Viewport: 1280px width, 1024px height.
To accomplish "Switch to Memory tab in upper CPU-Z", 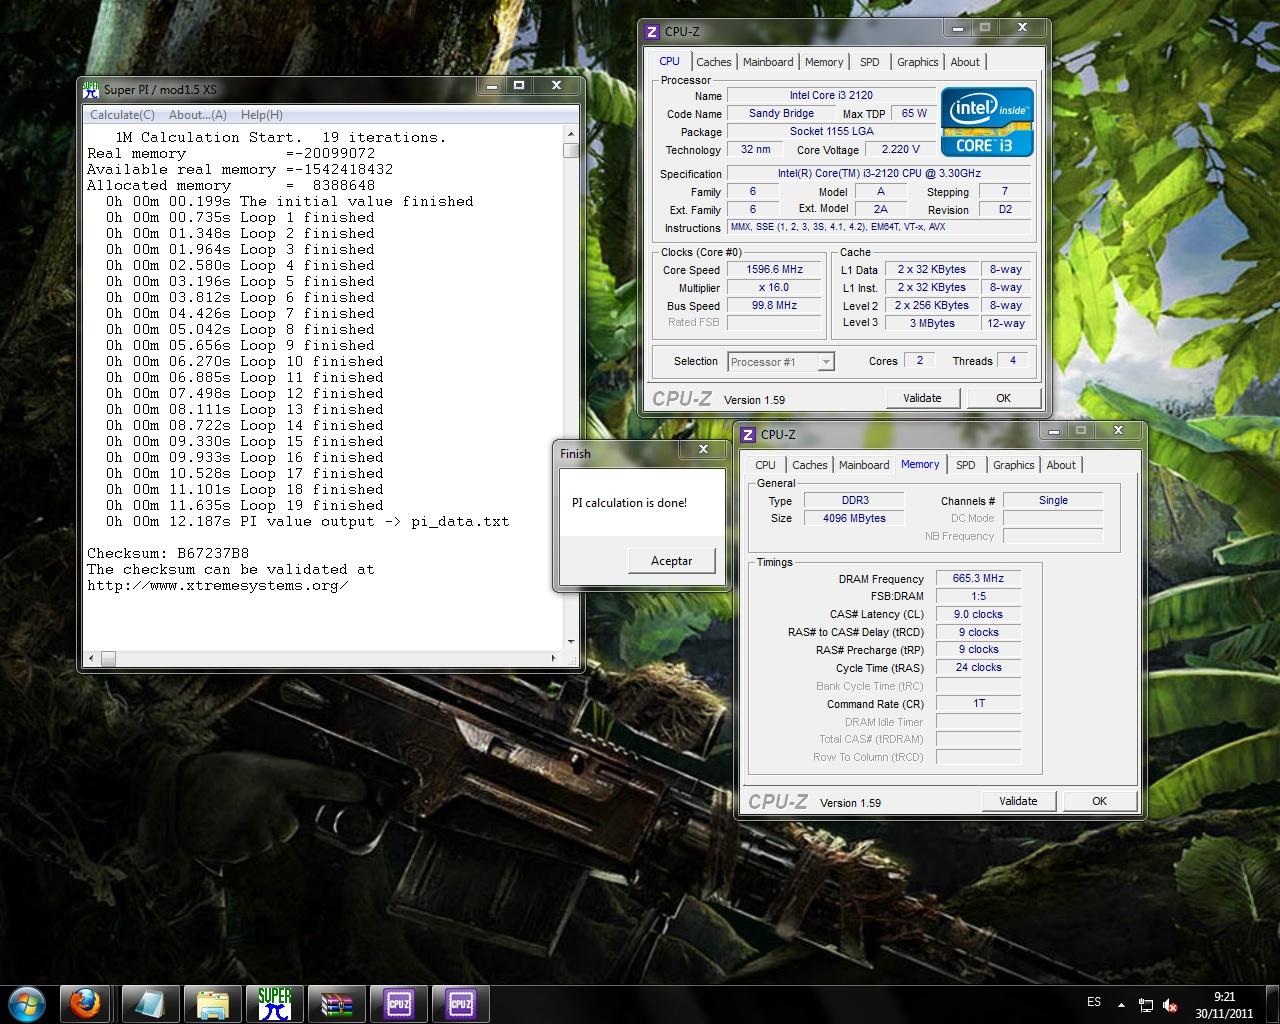I will click(824, 62).
